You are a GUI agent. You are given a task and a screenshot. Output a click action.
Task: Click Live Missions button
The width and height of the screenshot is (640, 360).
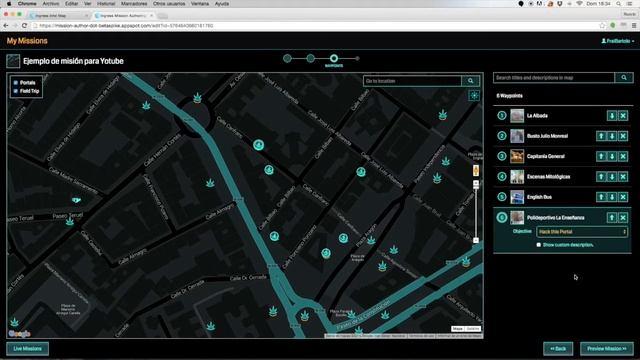pyautogui.click(x=27, y=349)
